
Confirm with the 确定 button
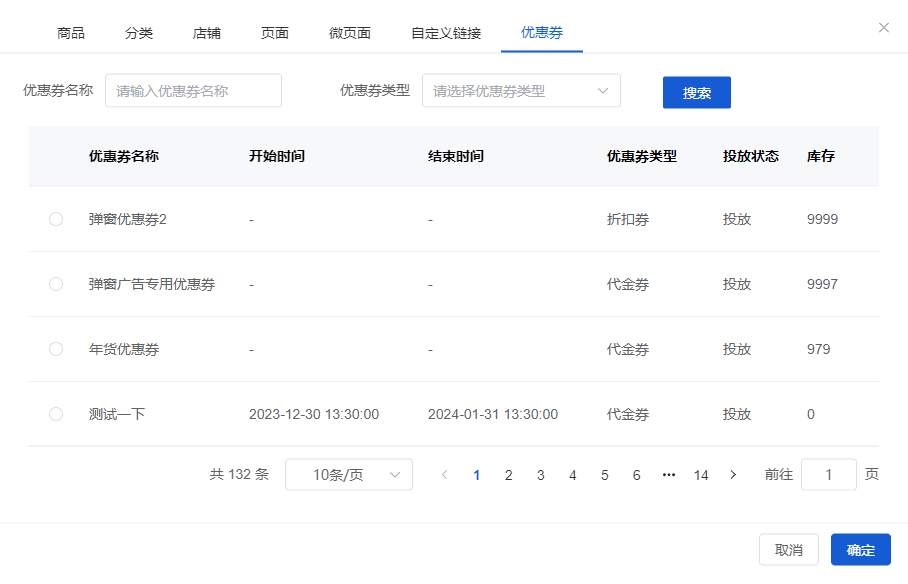[861, 550]
